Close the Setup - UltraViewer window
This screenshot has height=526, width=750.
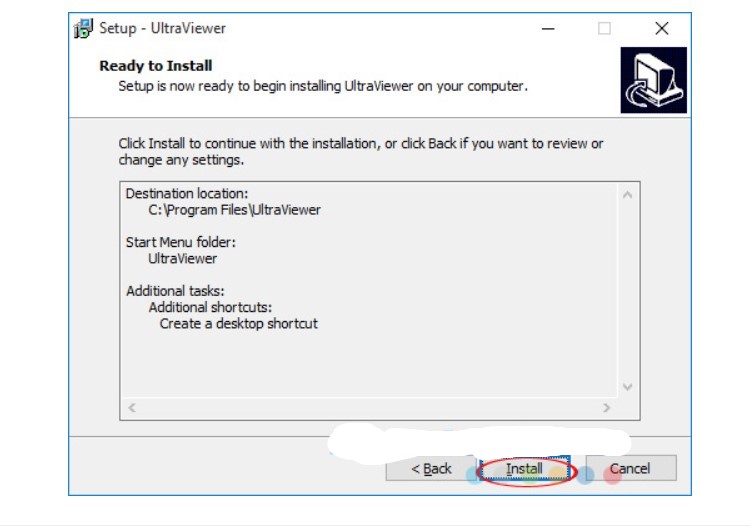[x=661, y=29]
